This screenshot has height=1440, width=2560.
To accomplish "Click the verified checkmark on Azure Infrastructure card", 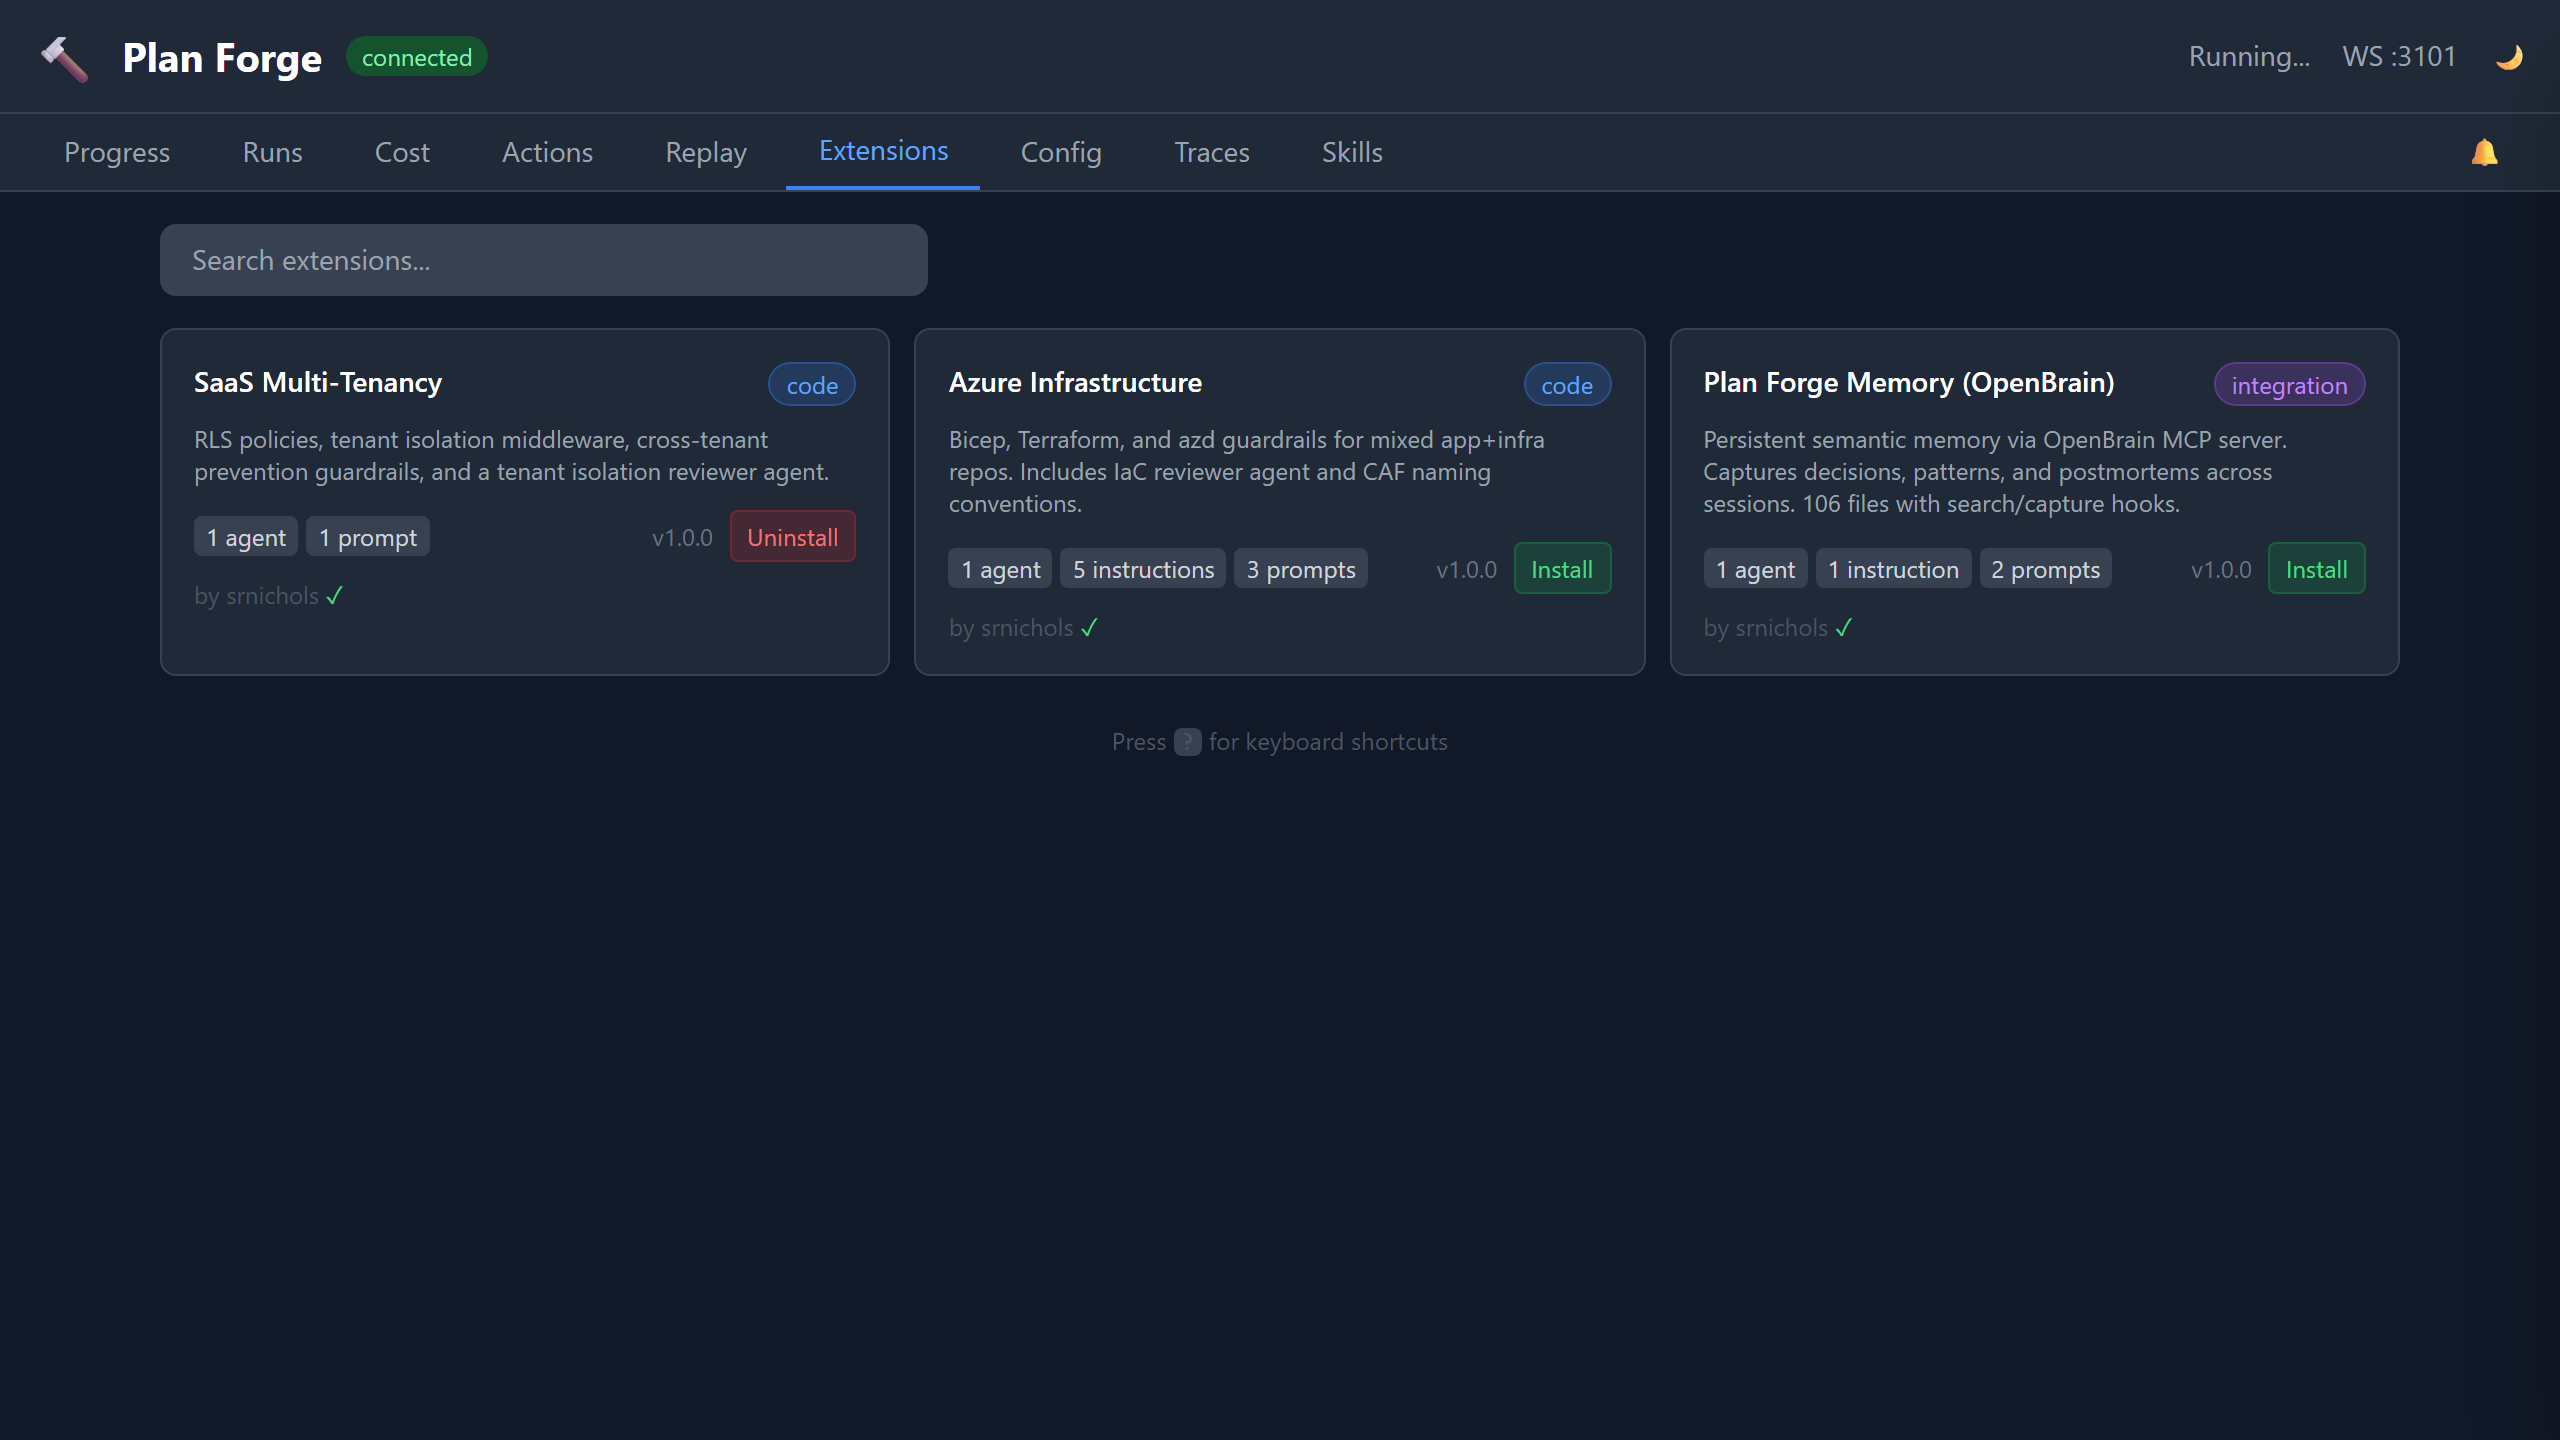I will tap(1090, 627).
